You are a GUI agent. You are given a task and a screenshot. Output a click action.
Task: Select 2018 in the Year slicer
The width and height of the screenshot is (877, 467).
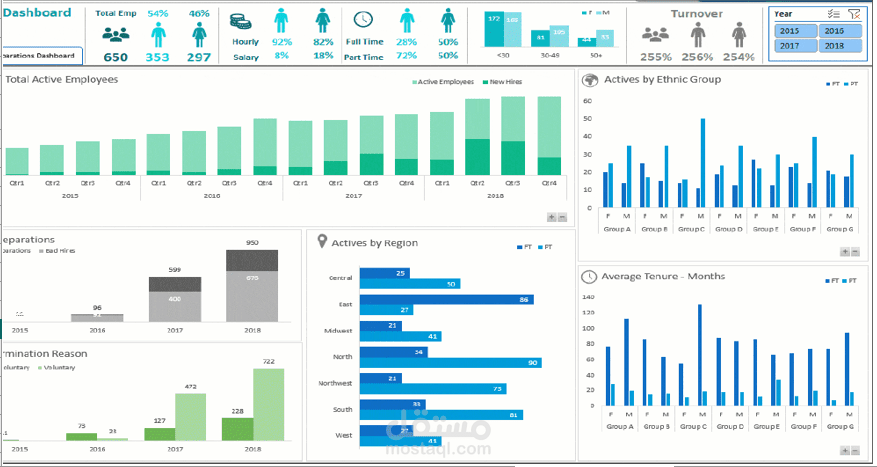click(x=840, y=46)
